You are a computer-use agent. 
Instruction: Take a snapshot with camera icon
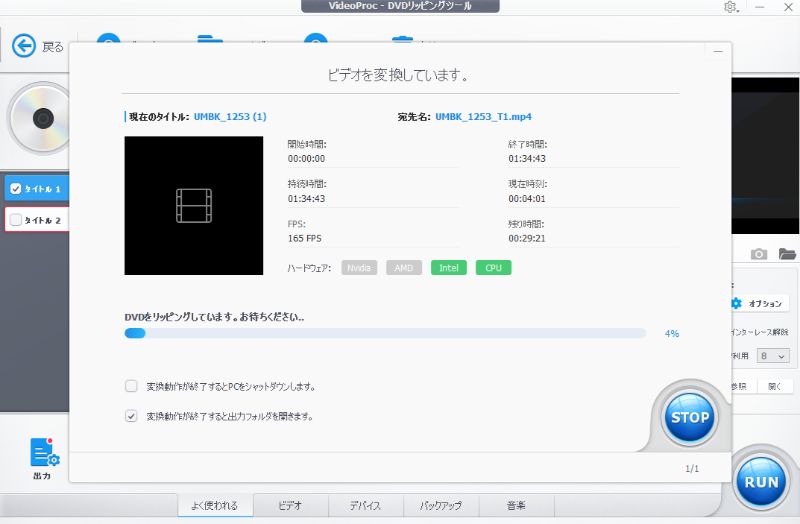point(759,254)
